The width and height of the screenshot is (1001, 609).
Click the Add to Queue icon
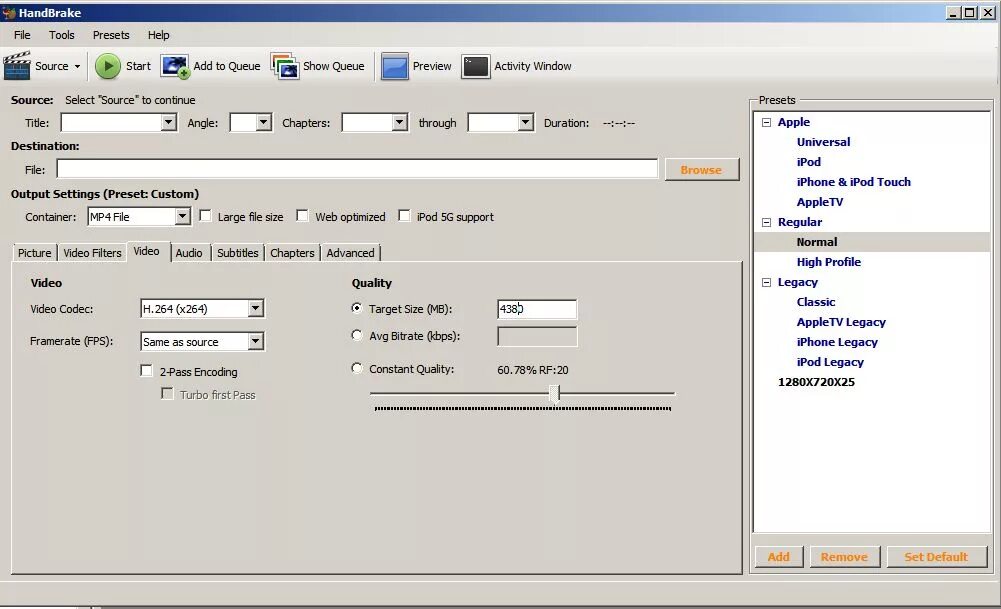click(x=175, y=66)
